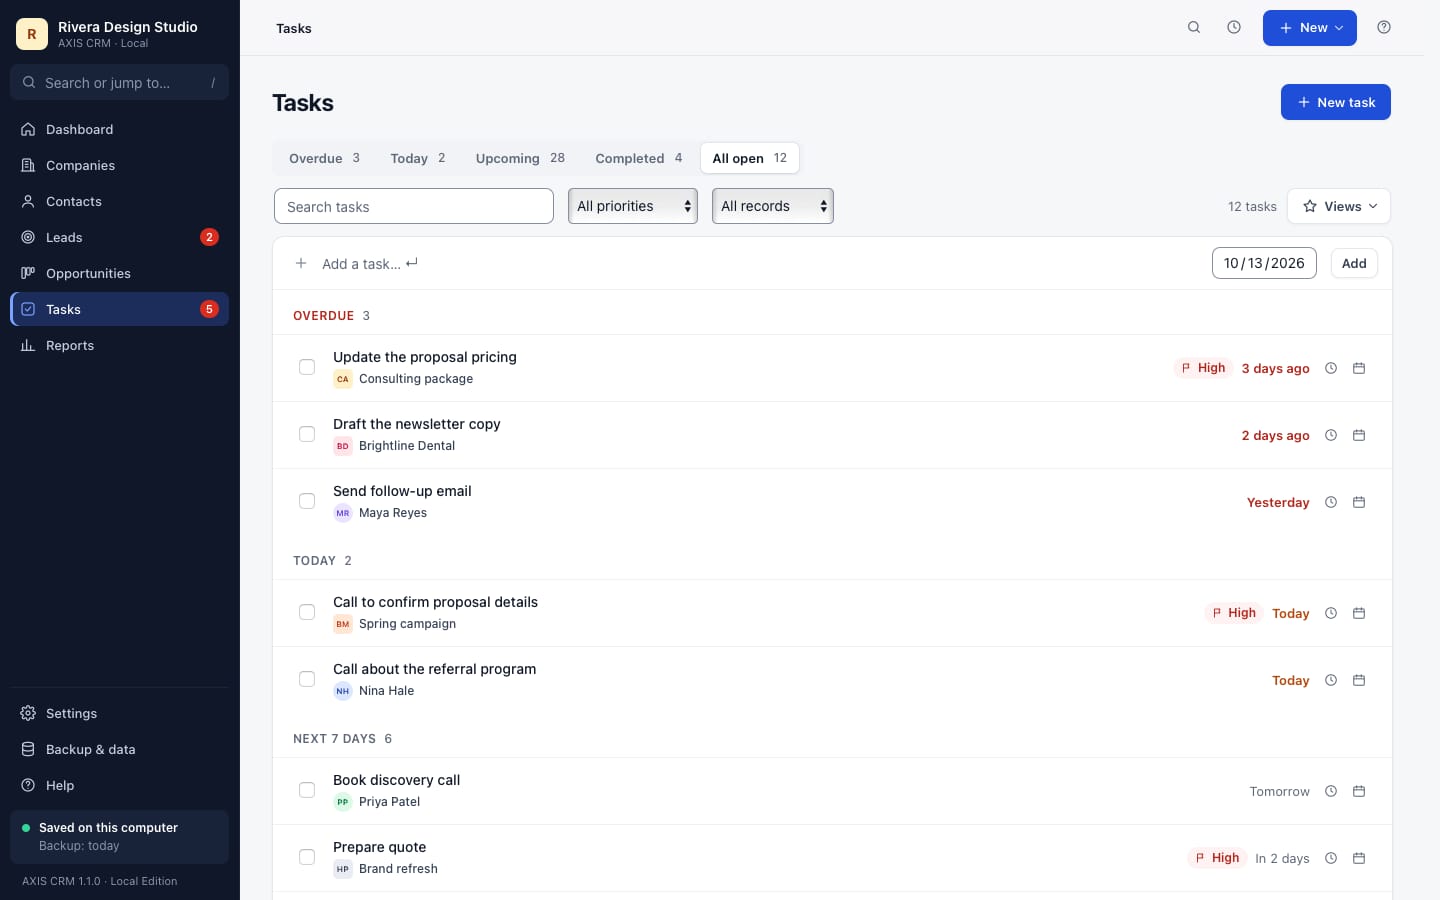Click the New task button
This screenshot has height=900, width=1440.
pos(1336,102)
